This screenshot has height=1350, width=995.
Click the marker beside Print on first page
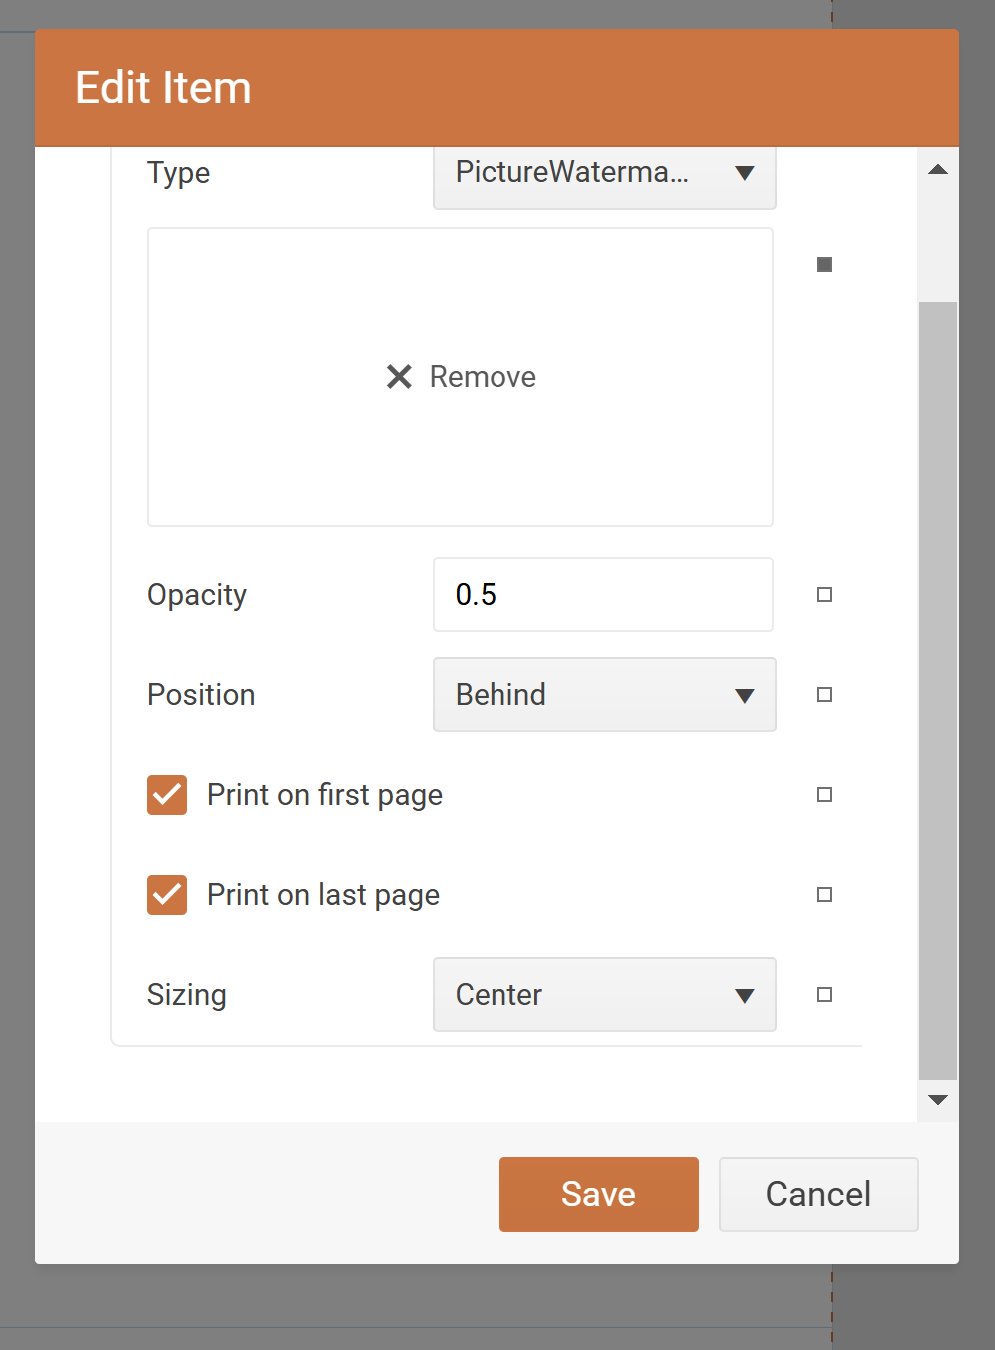point(824,795)
